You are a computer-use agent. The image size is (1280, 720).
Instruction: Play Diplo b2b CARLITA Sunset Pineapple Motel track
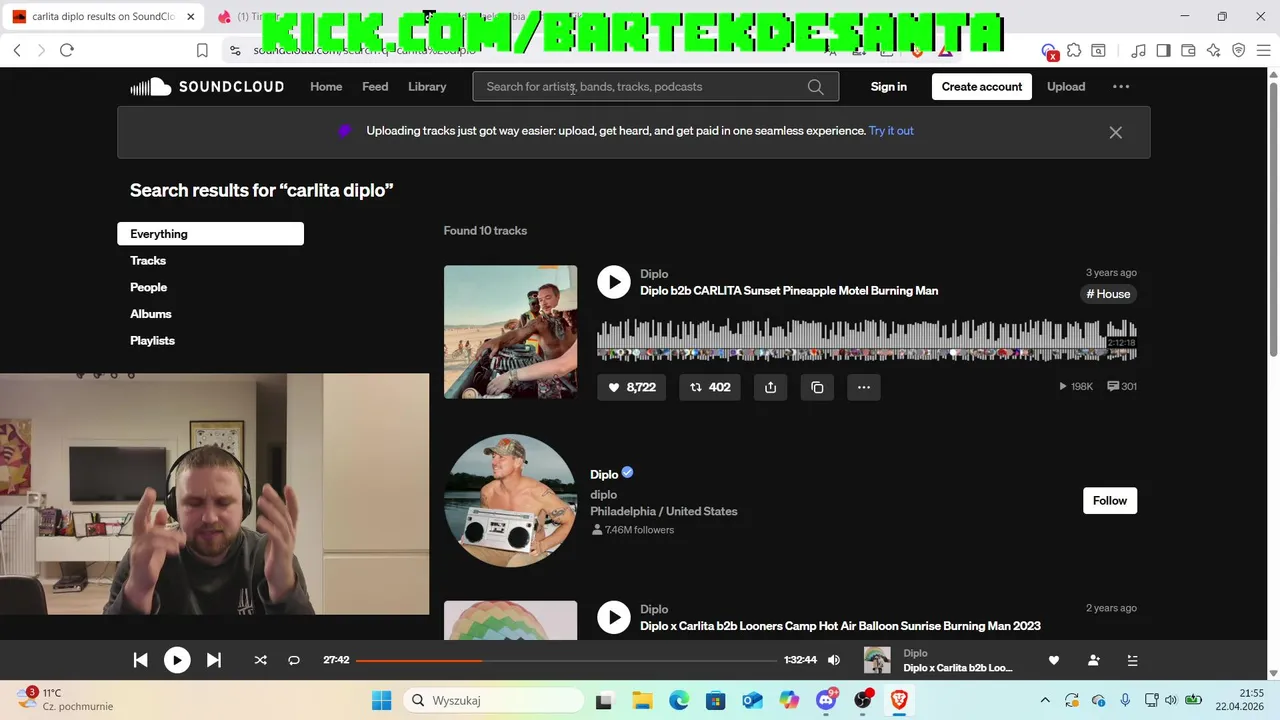(x=614, y=282)
